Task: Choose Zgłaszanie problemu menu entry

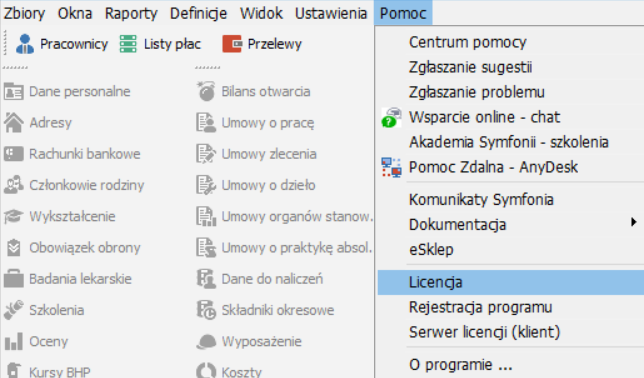Action: [x=476, y=92]
